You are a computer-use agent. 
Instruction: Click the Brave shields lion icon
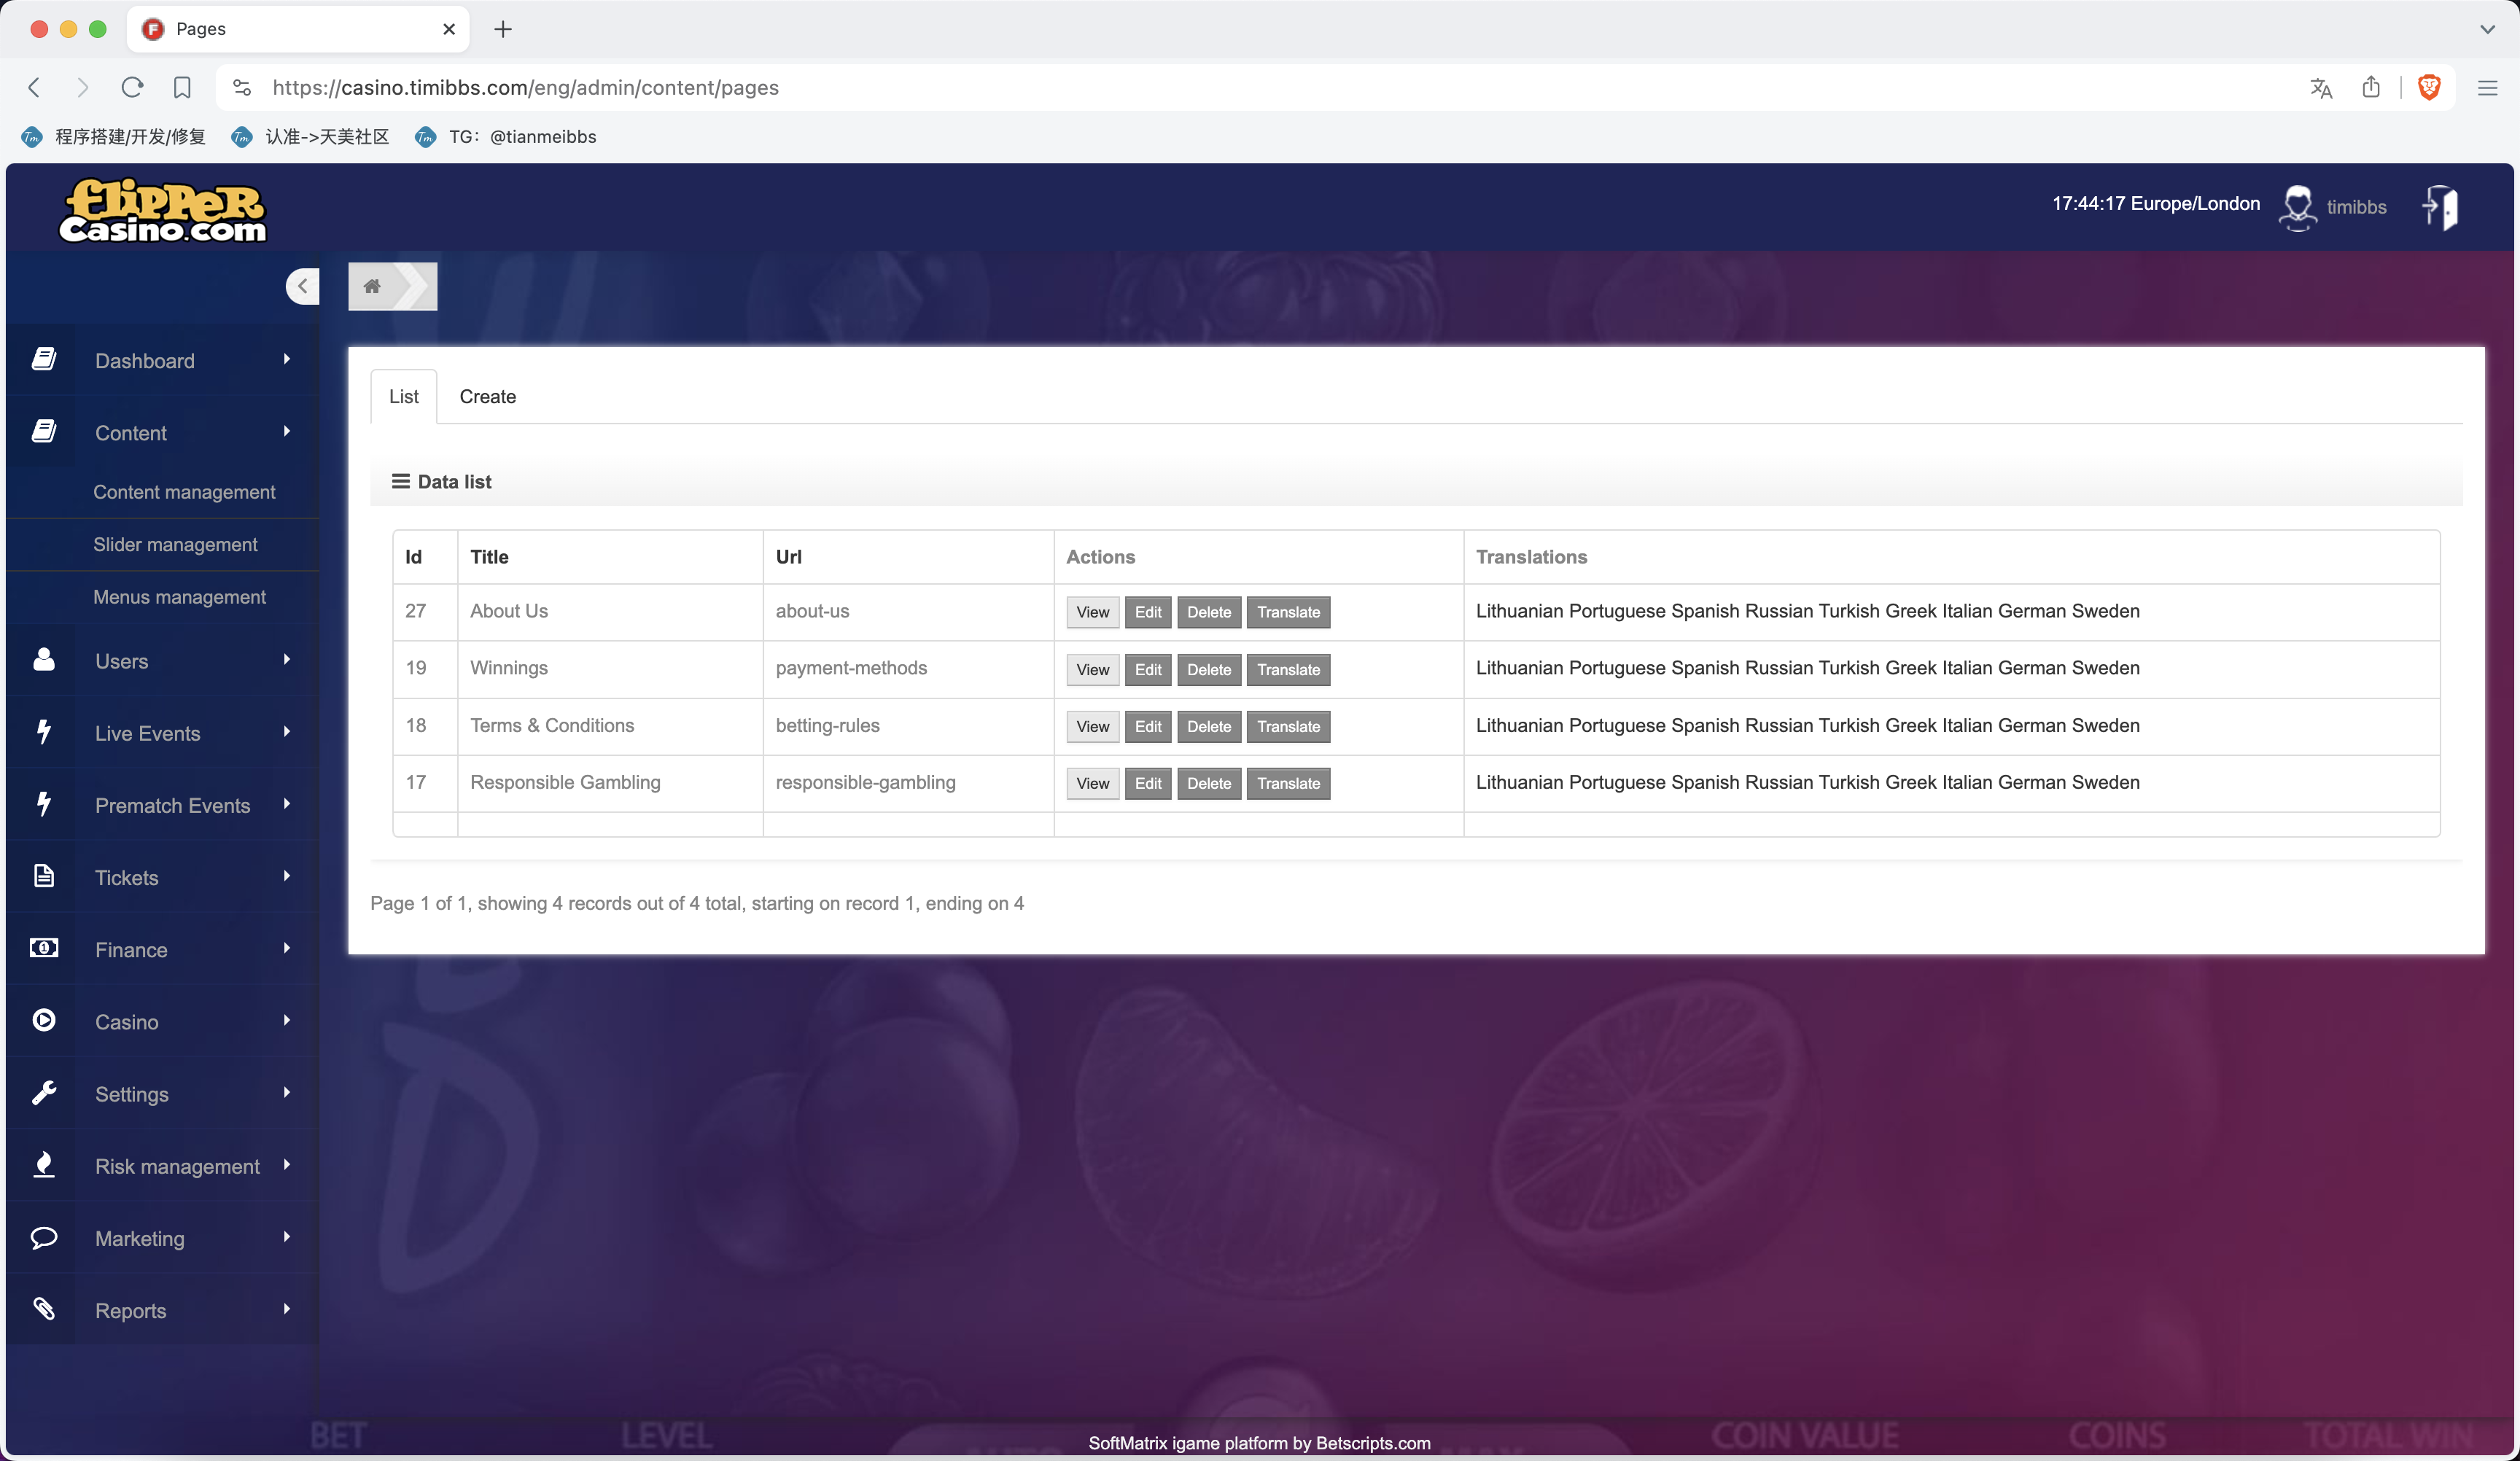point(2428,87)
